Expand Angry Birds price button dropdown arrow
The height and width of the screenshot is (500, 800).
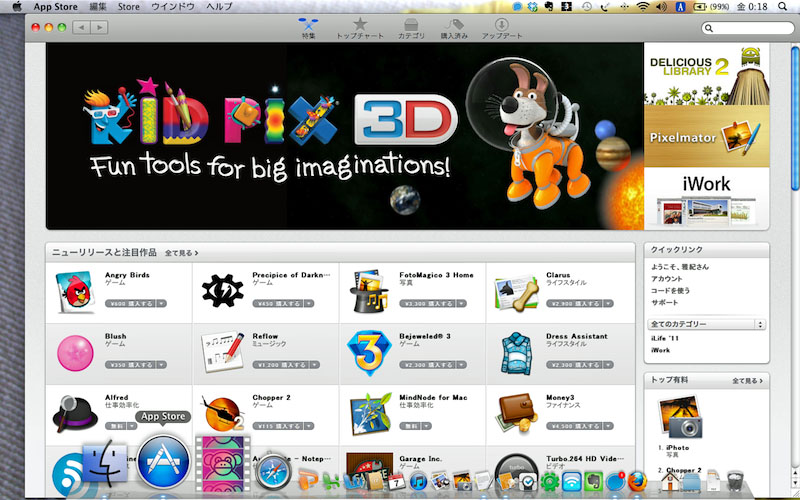point(162,304)
